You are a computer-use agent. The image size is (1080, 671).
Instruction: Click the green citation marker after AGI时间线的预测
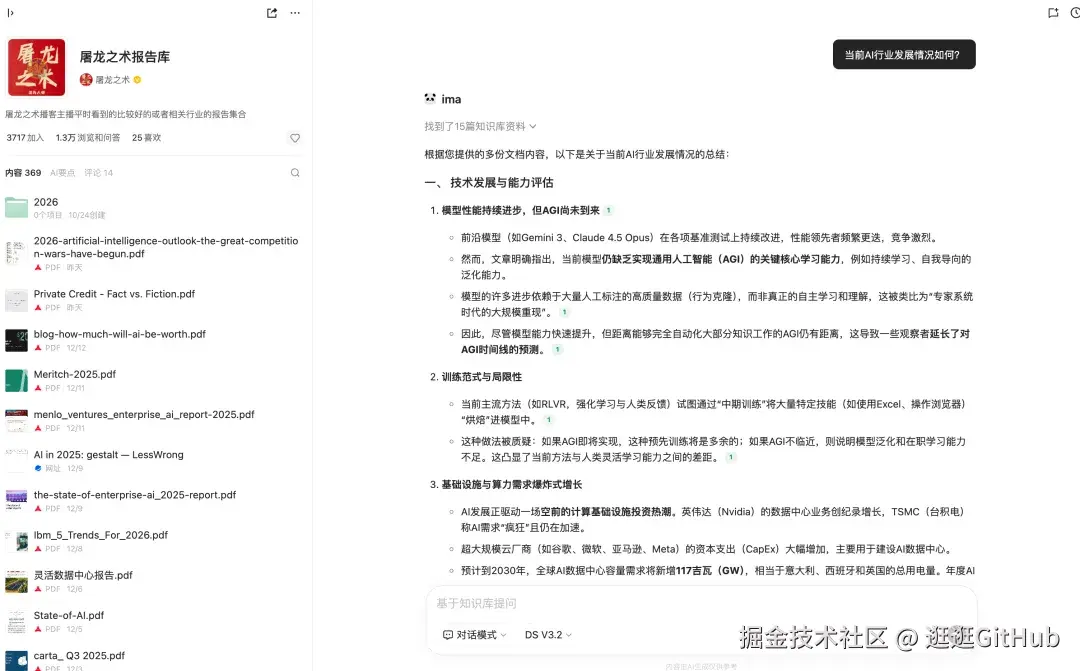coord(557,349)
